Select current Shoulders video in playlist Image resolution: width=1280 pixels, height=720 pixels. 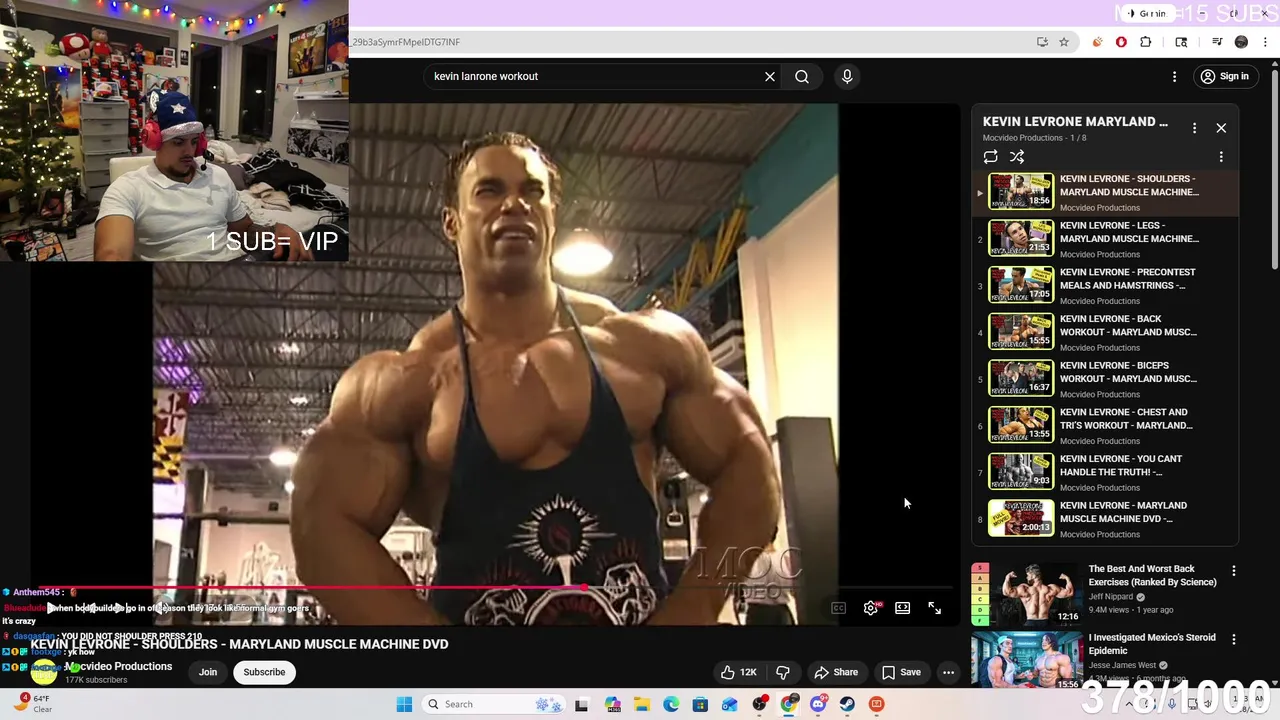tap(1106, 192)
